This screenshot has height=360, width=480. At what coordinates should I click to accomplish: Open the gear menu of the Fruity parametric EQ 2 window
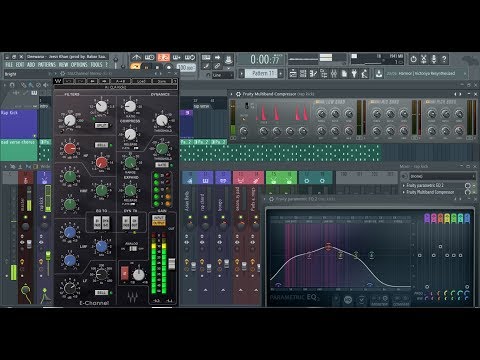point(271,199)
